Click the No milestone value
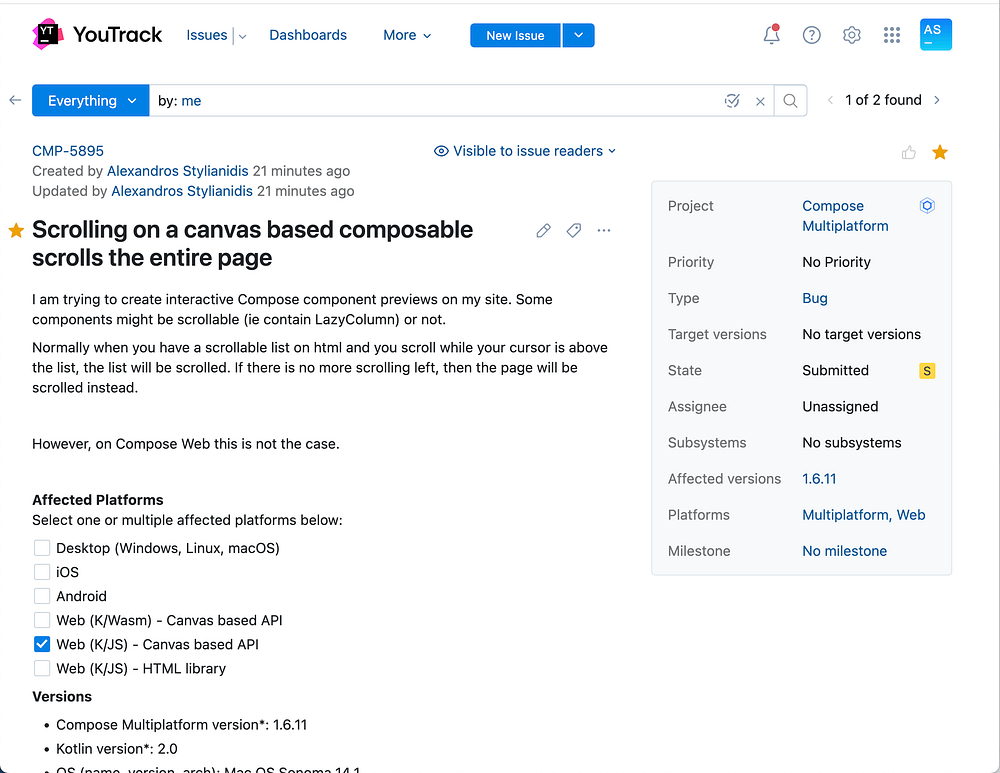 click(x=844, y=551)
